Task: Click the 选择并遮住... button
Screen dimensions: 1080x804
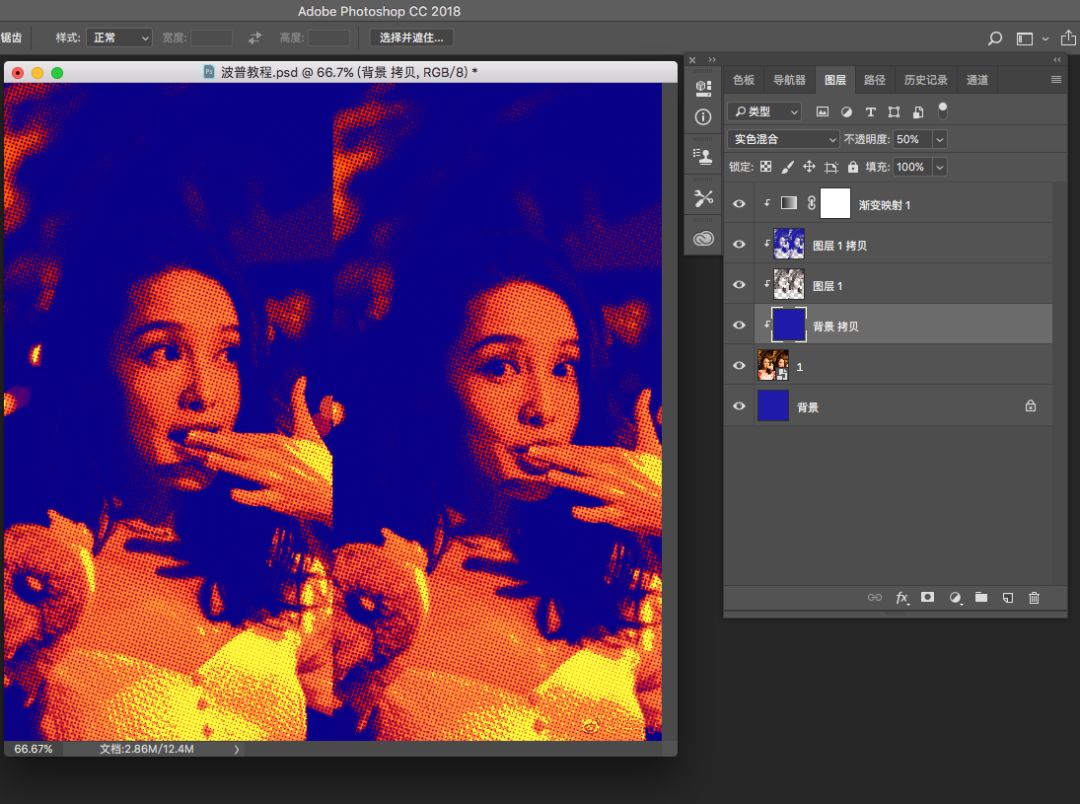Action: [x=411, y=38]
